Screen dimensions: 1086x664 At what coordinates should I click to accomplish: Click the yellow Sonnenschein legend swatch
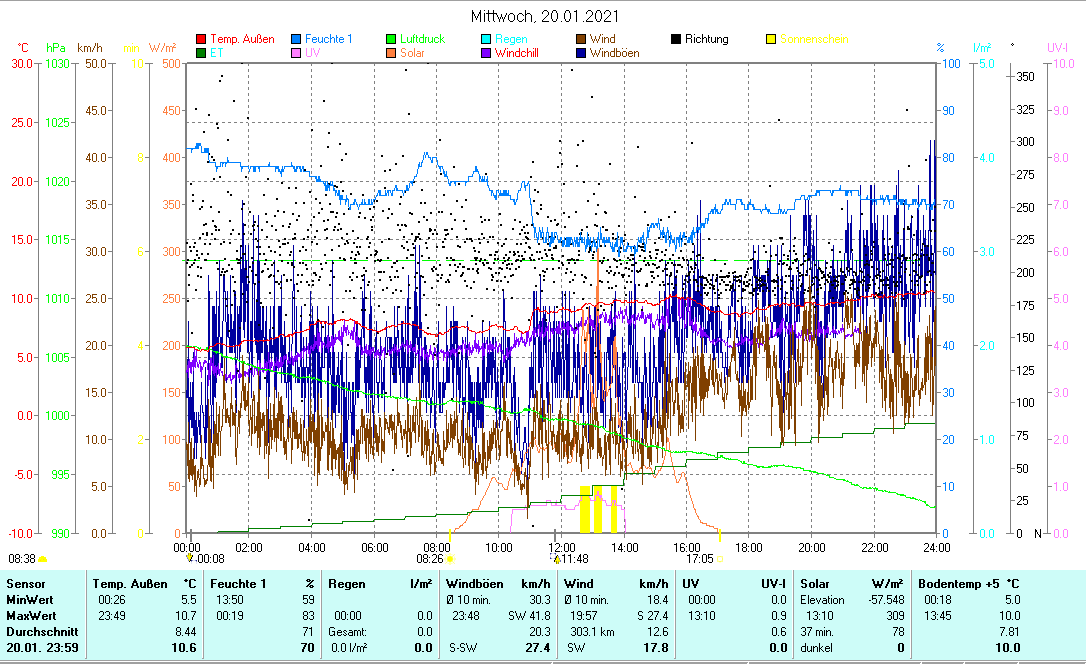(771, 40)
